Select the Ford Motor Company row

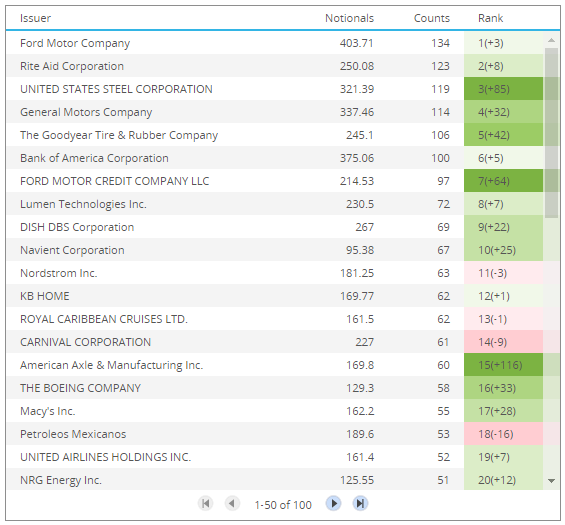(x=275, y=43)
